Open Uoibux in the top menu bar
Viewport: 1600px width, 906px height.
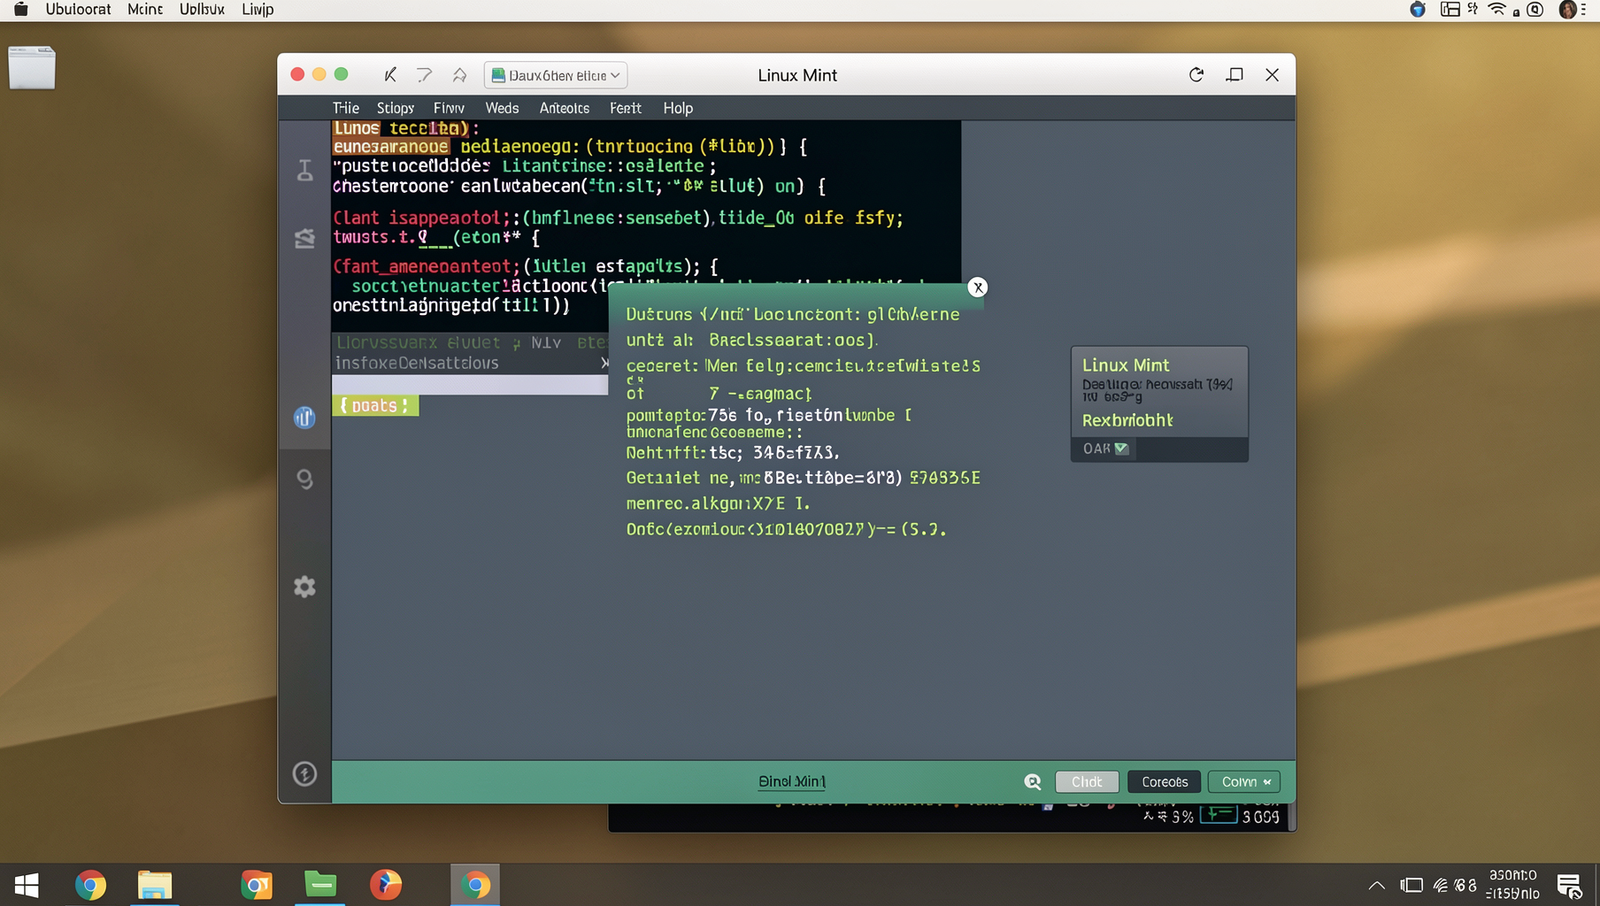pos(202,9)
